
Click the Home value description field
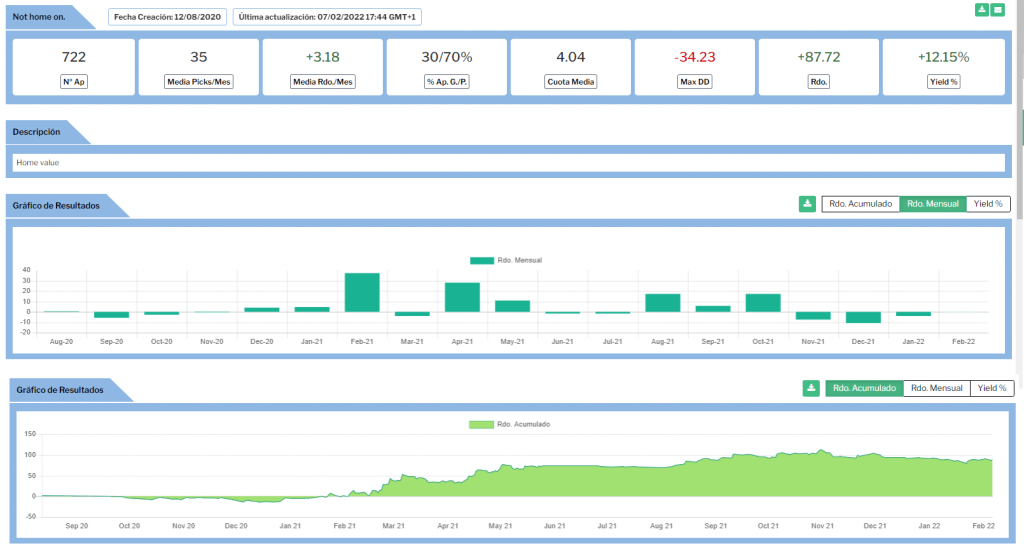coord(509,162)
